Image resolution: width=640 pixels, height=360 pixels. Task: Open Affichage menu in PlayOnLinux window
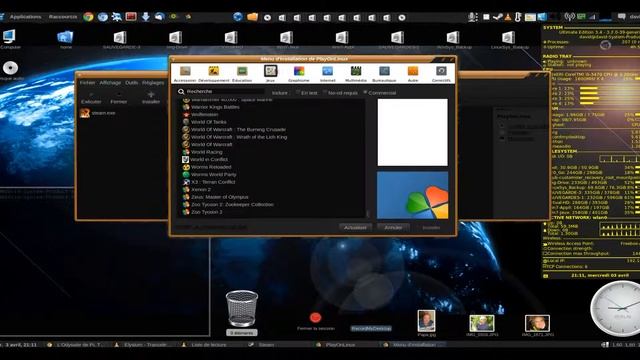[110, 82]
